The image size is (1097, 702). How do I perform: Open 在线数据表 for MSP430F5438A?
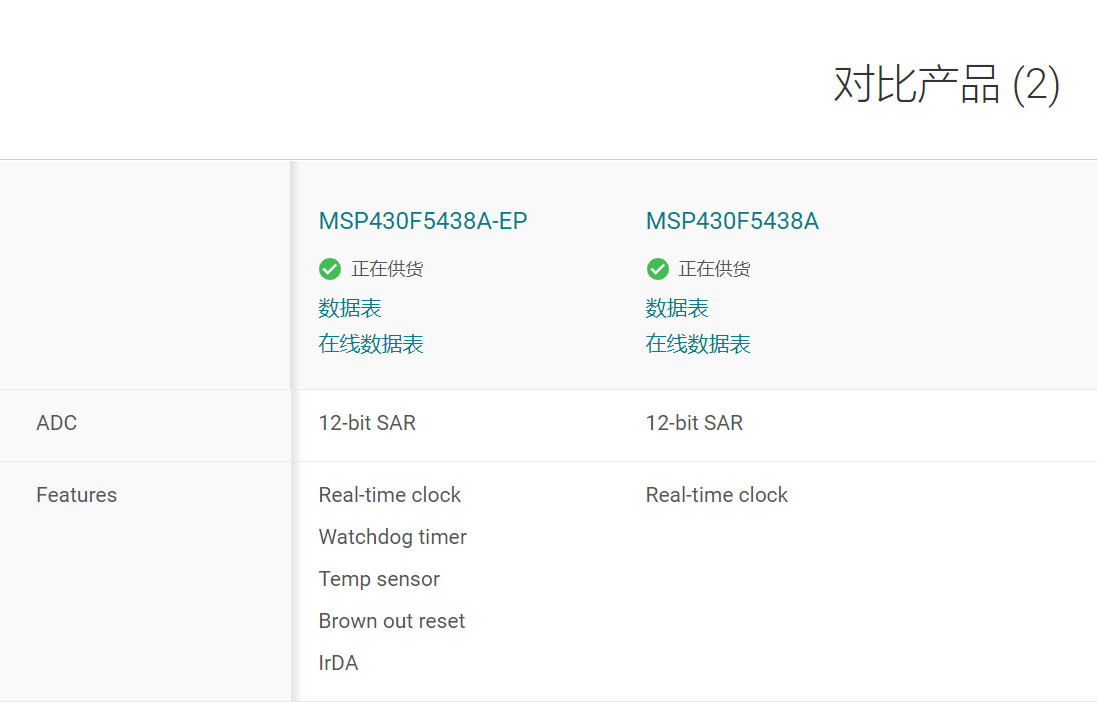click(x=698, y=344)
